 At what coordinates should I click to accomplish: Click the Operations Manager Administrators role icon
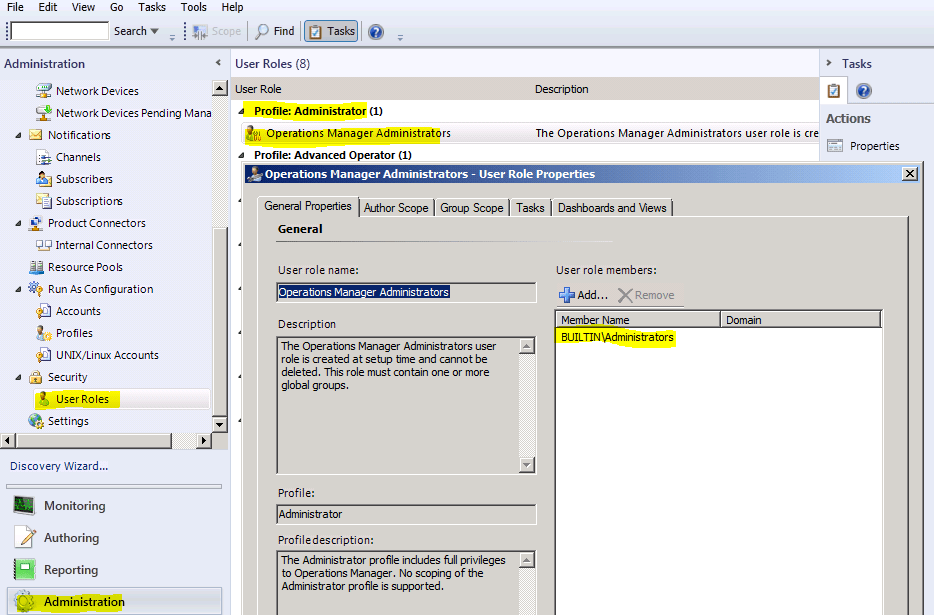click(x=254, y=133)
